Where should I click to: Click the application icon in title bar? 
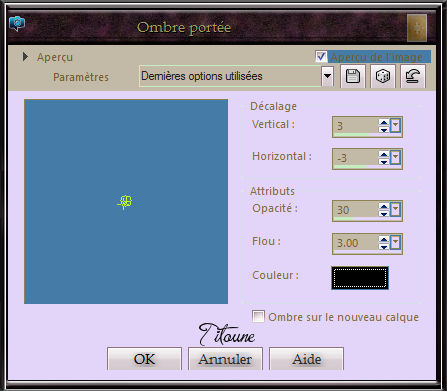tap(17, 24)
